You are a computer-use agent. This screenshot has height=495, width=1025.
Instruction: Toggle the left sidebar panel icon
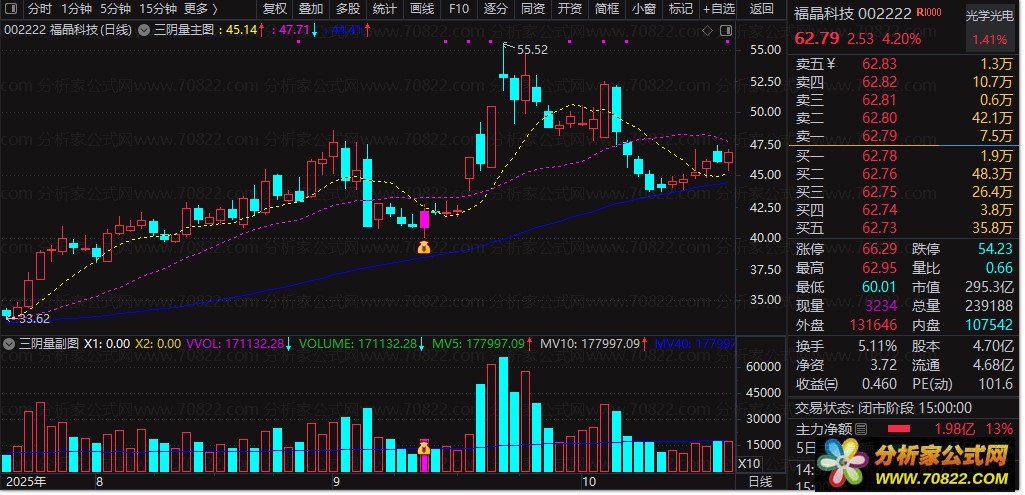13,9
